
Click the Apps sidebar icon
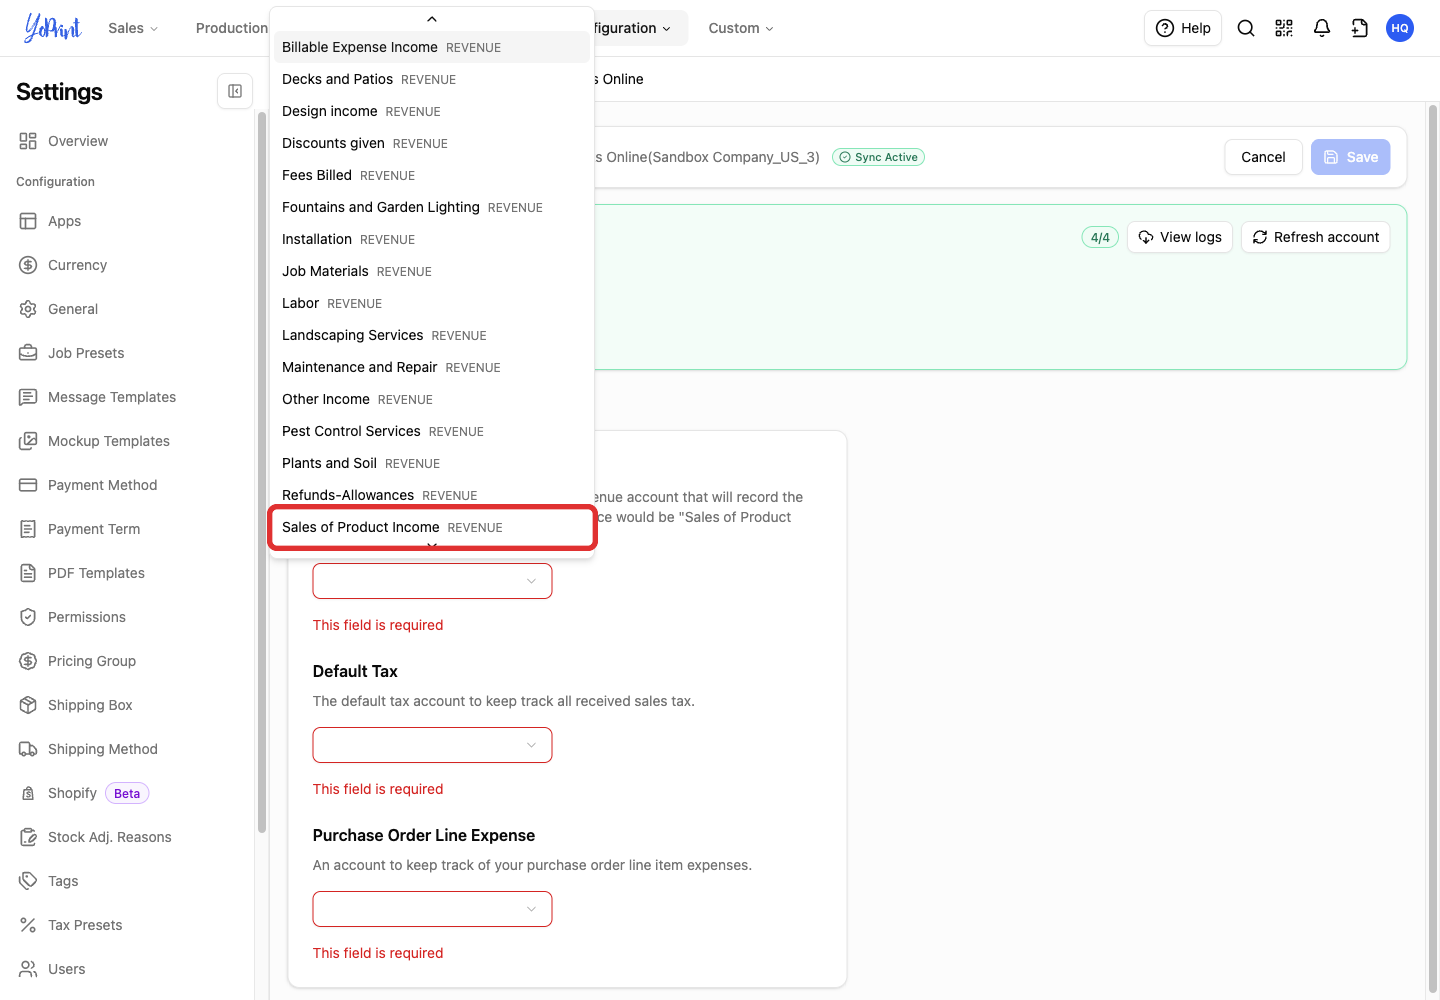coord(28,221)
